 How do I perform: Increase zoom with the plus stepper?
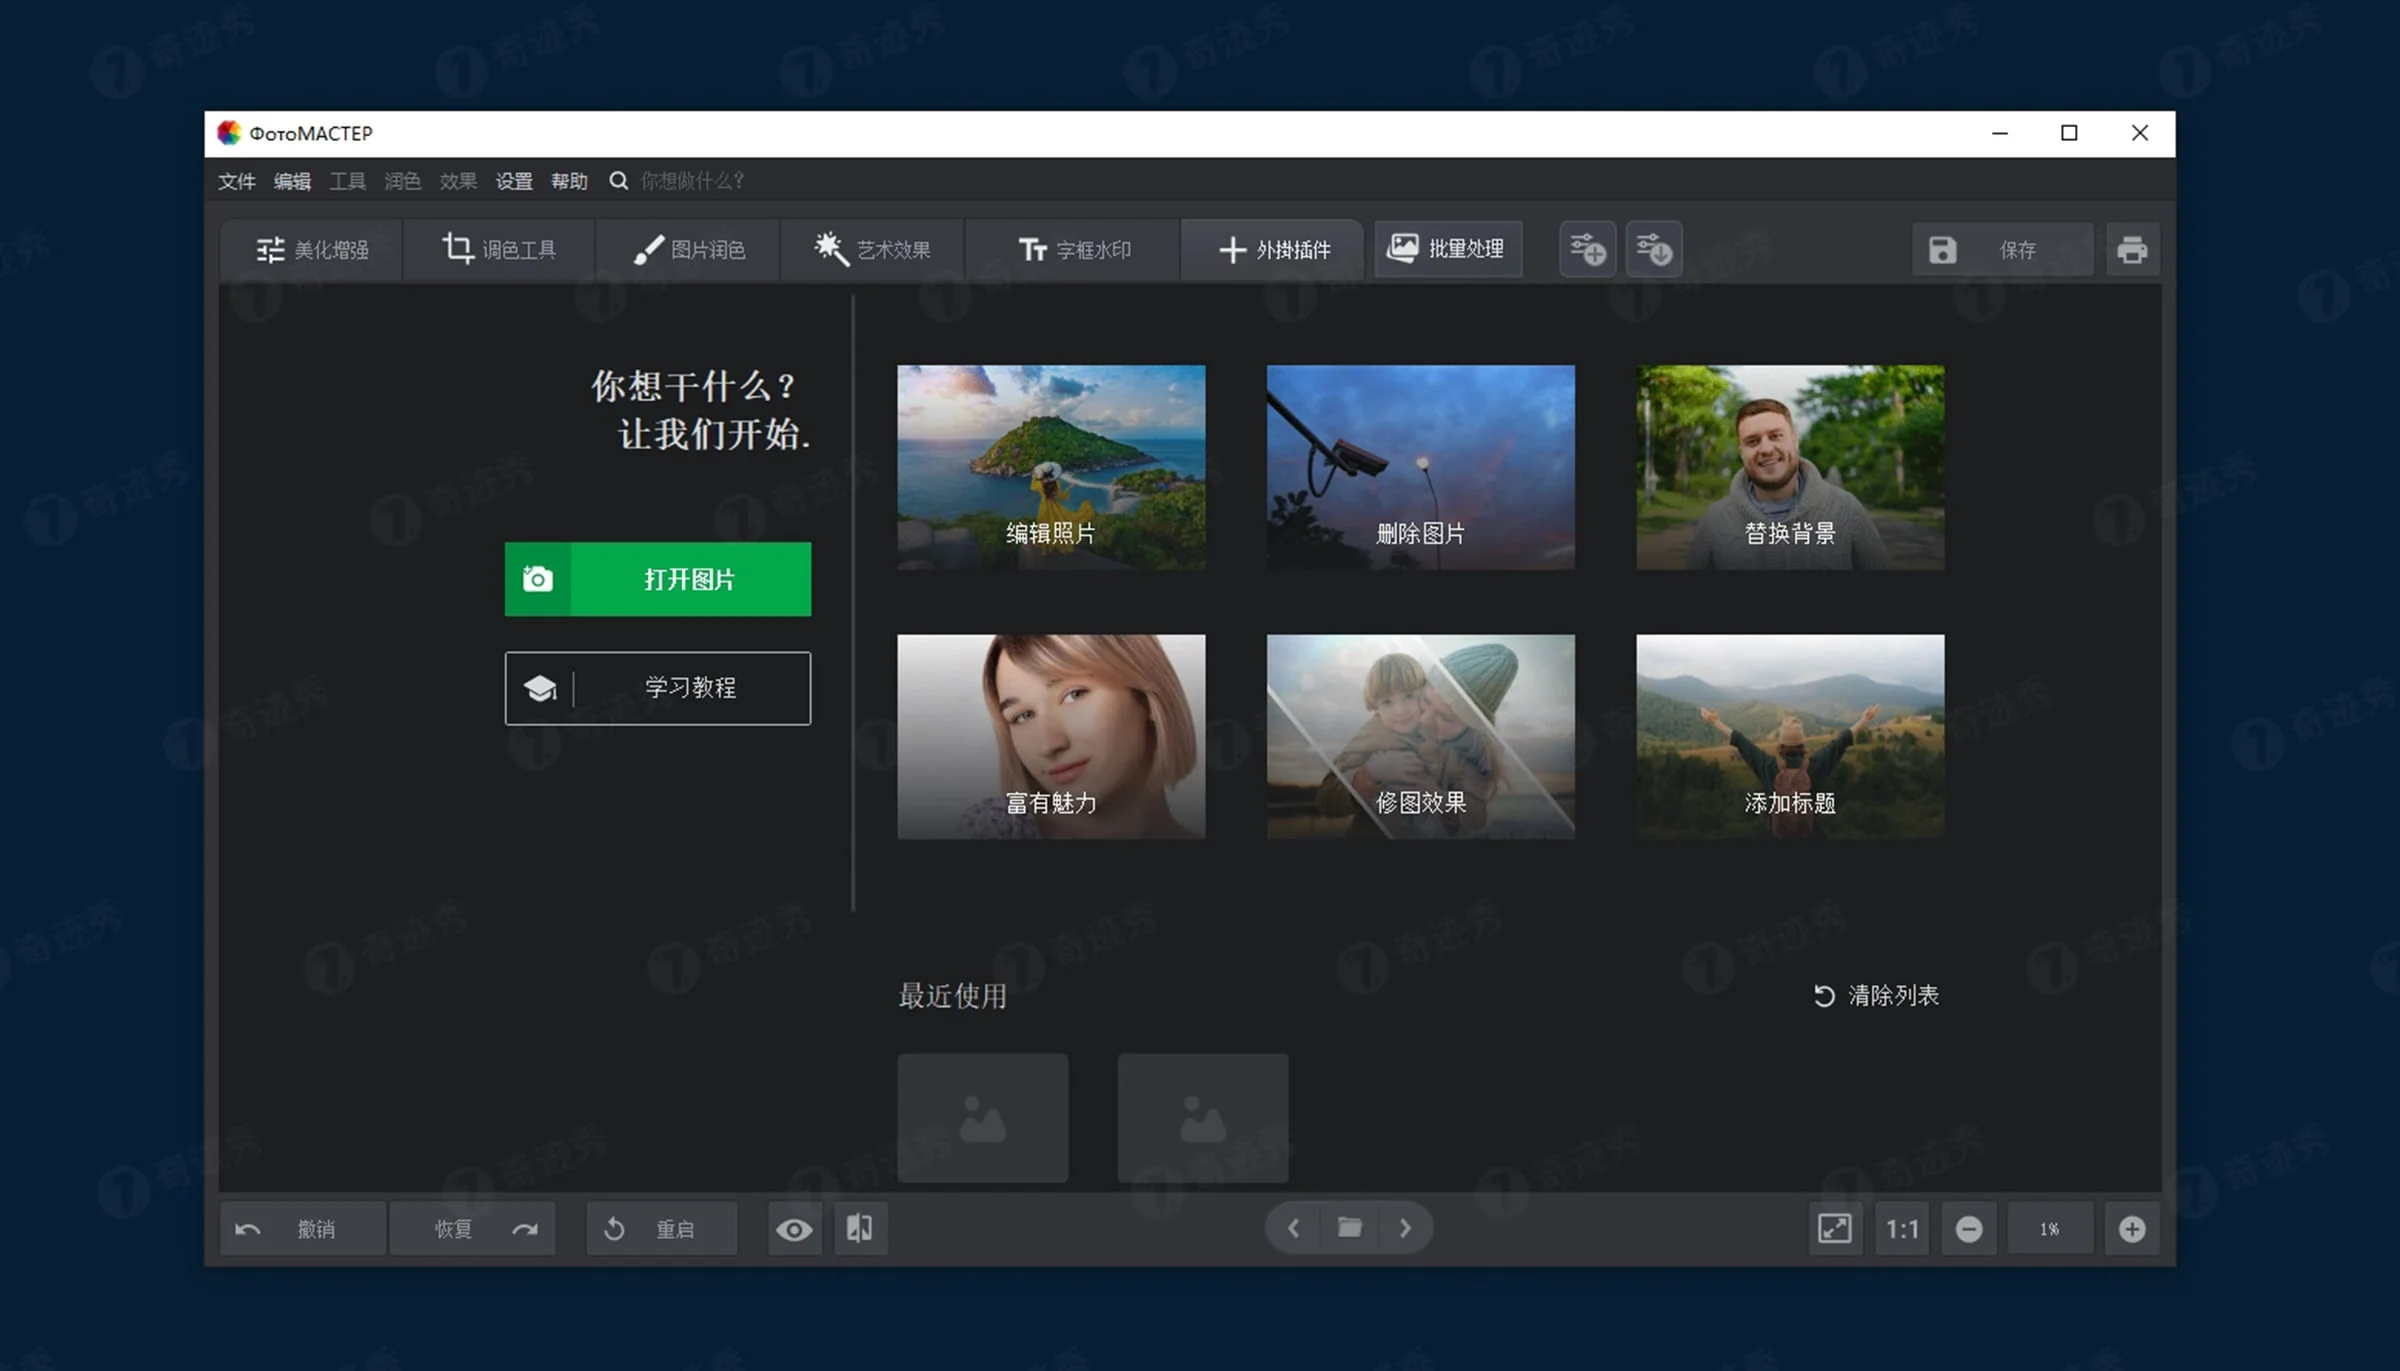(2133, 1228)
